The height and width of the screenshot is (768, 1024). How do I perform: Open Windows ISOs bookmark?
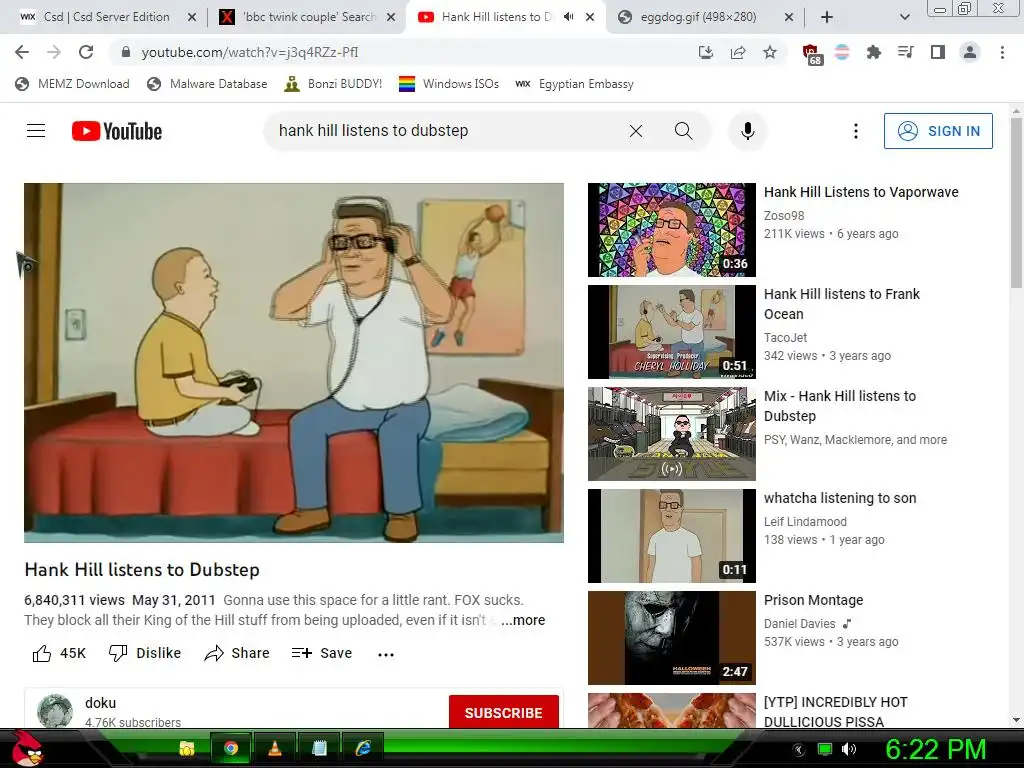point(449,84)
